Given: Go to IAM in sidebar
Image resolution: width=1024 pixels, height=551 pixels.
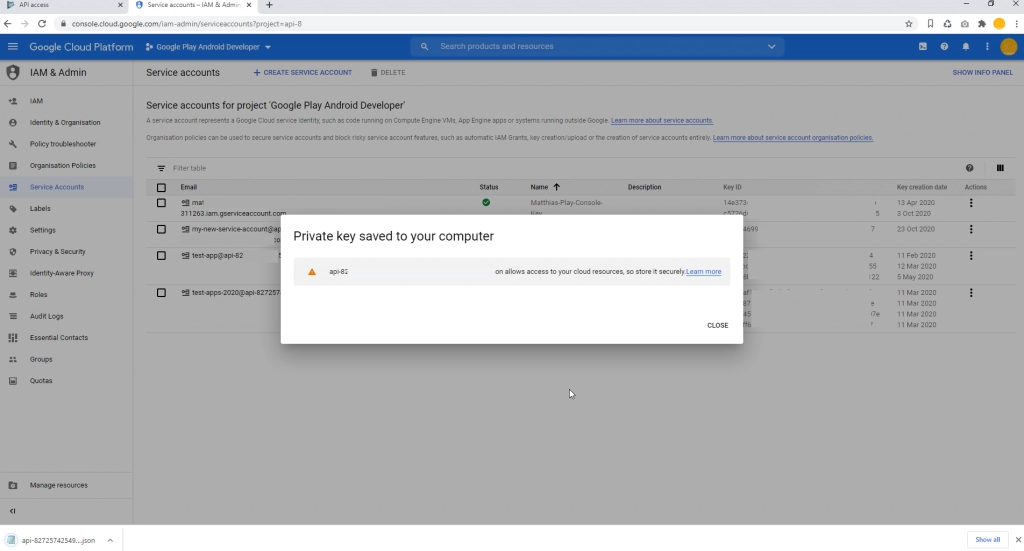Looking at the screenshot, I should click(36, 101).
